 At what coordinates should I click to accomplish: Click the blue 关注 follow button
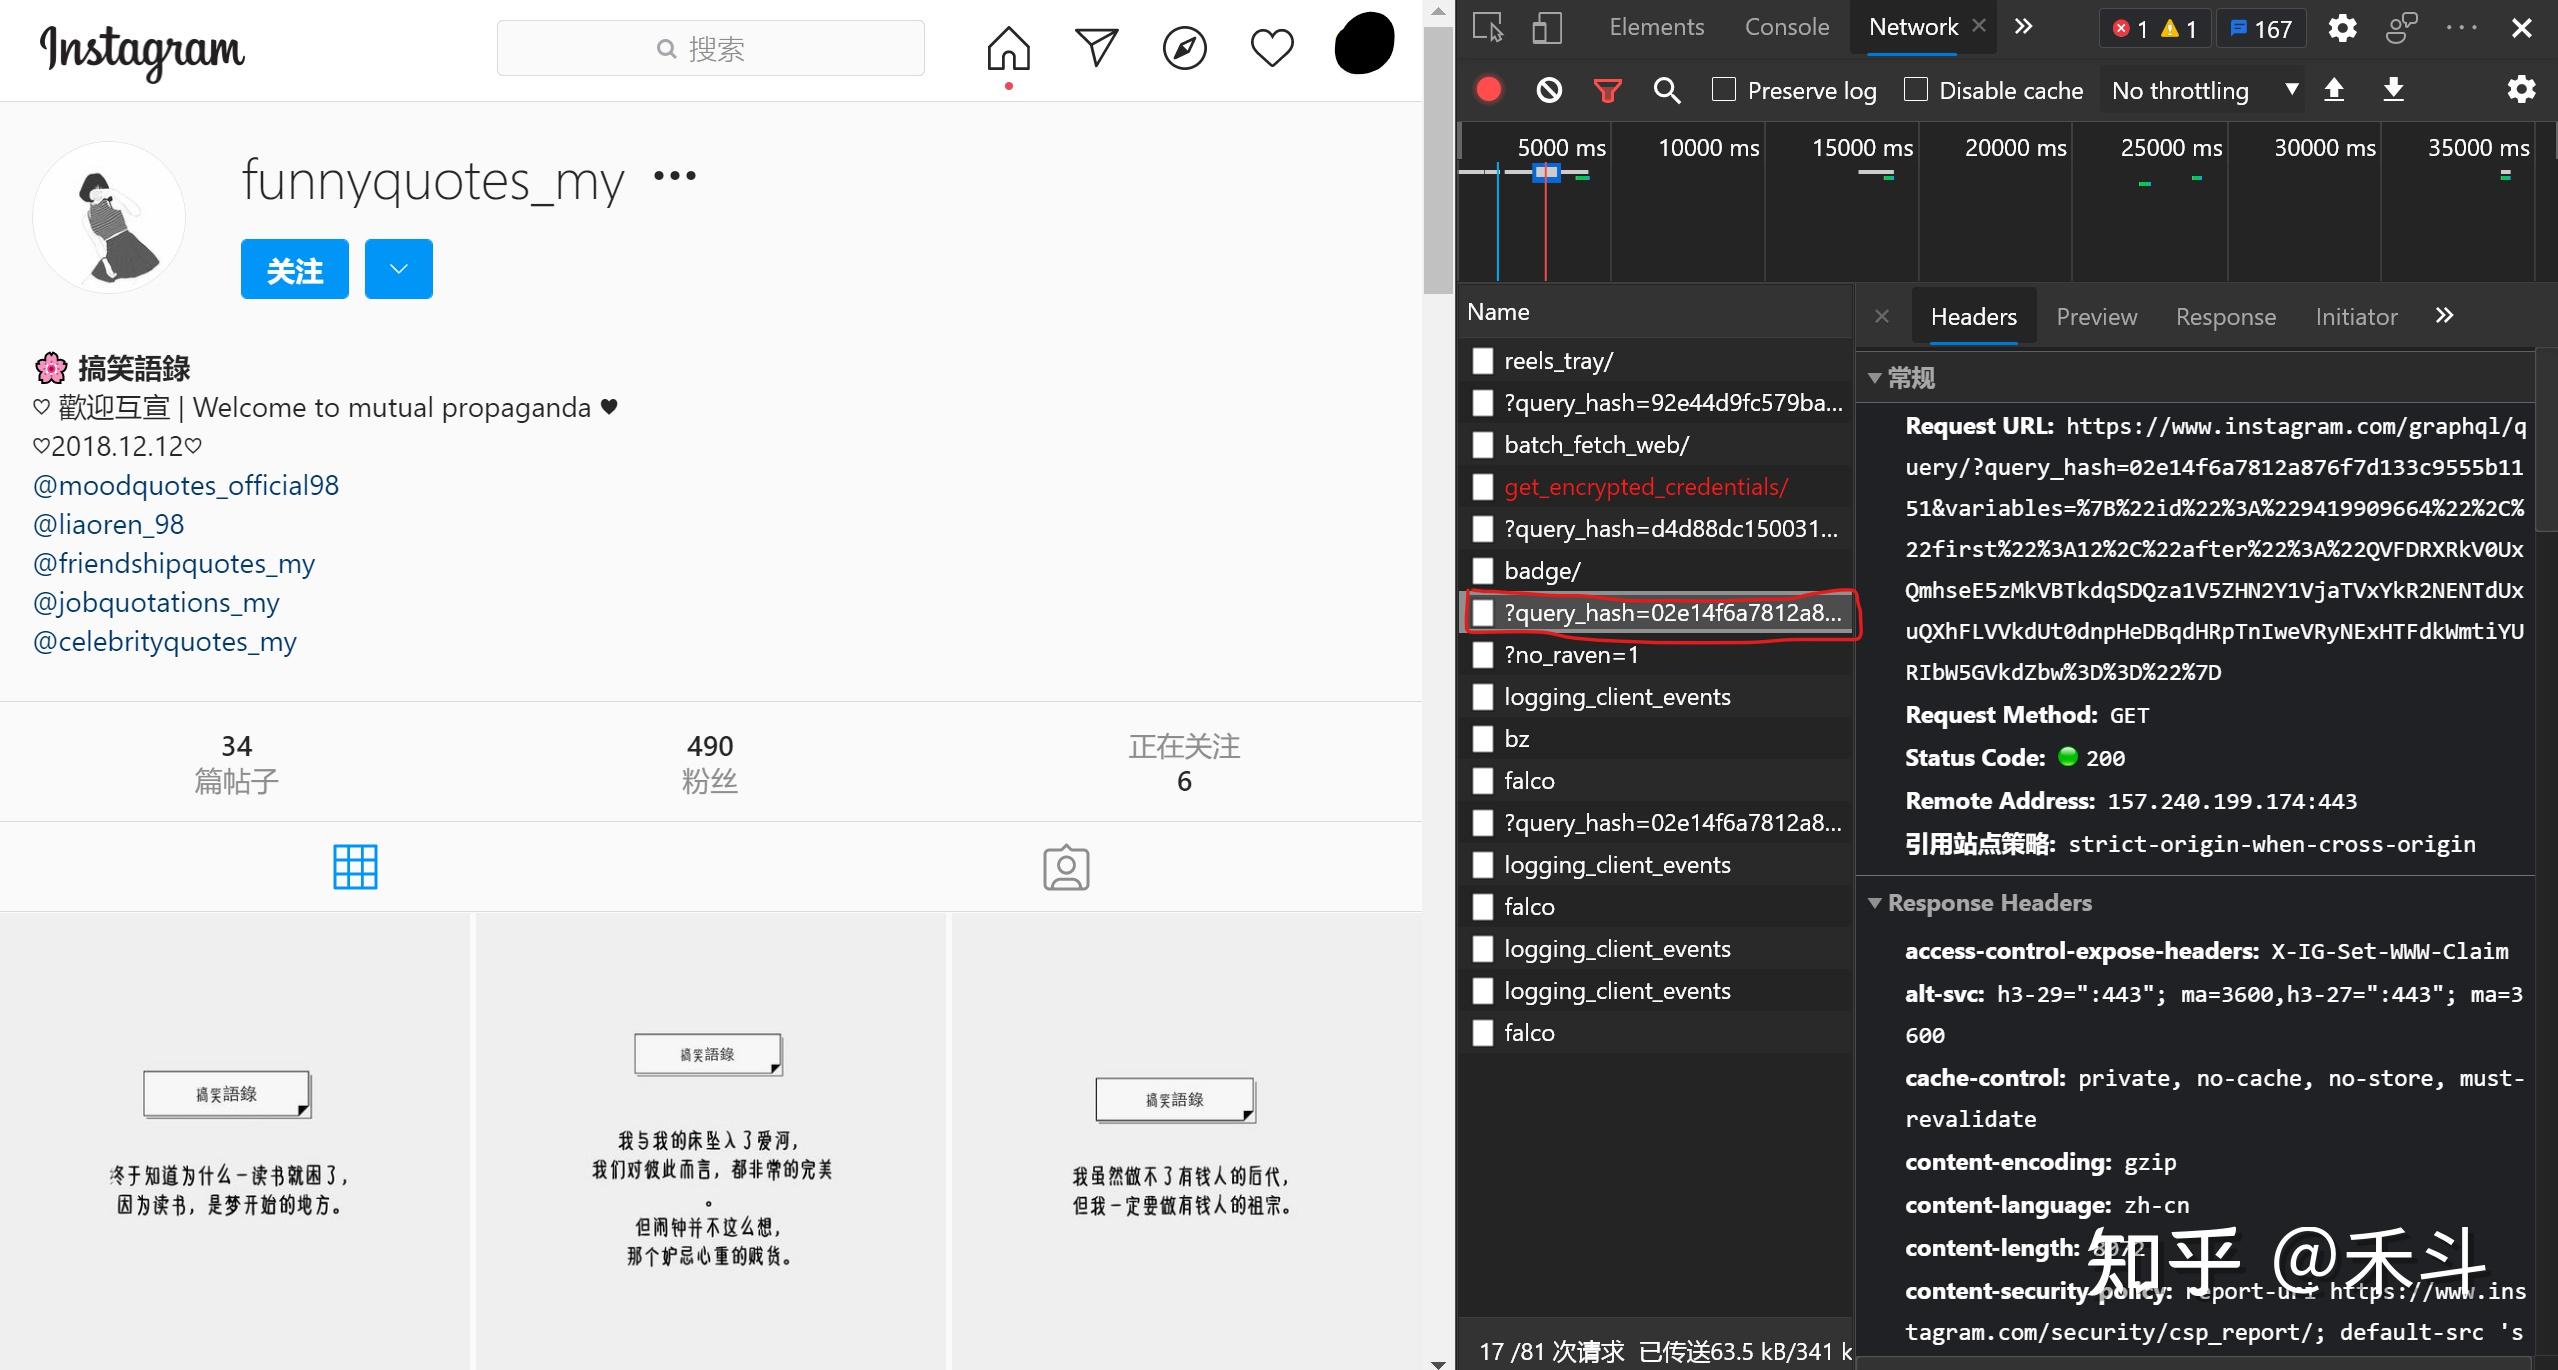tap(294, 269)
